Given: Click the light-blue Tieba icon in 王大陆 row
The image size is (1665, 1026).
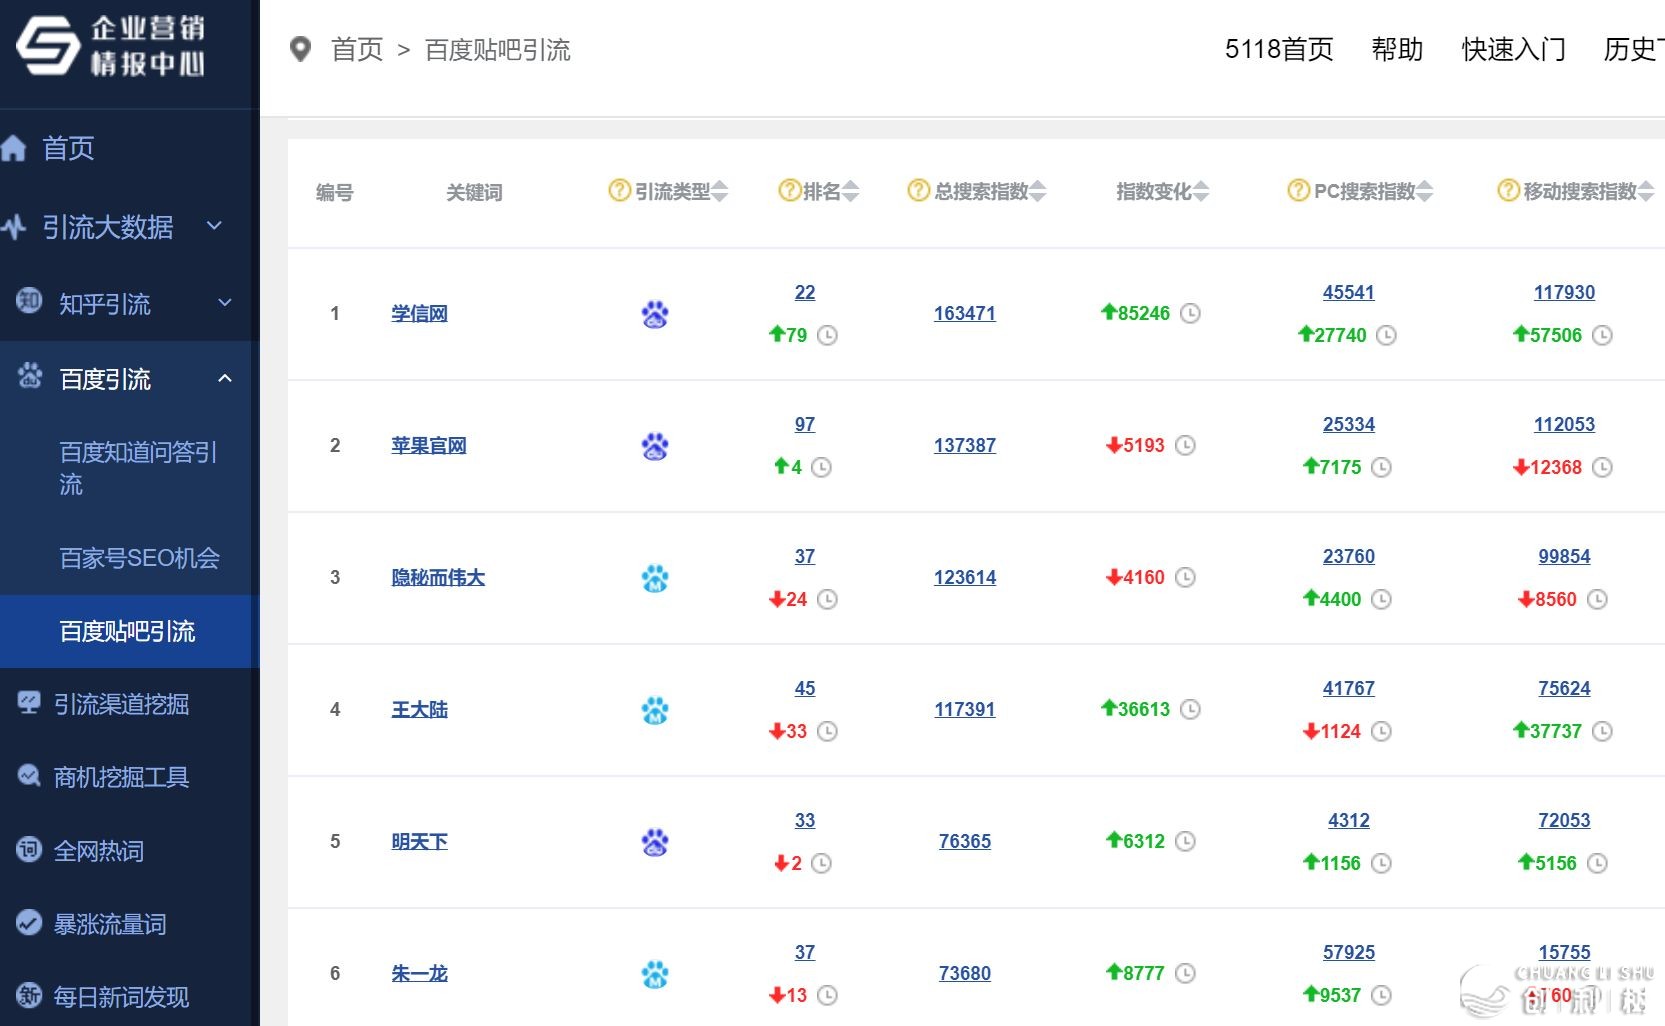Looking at the screenshot, I should point(655,710).
